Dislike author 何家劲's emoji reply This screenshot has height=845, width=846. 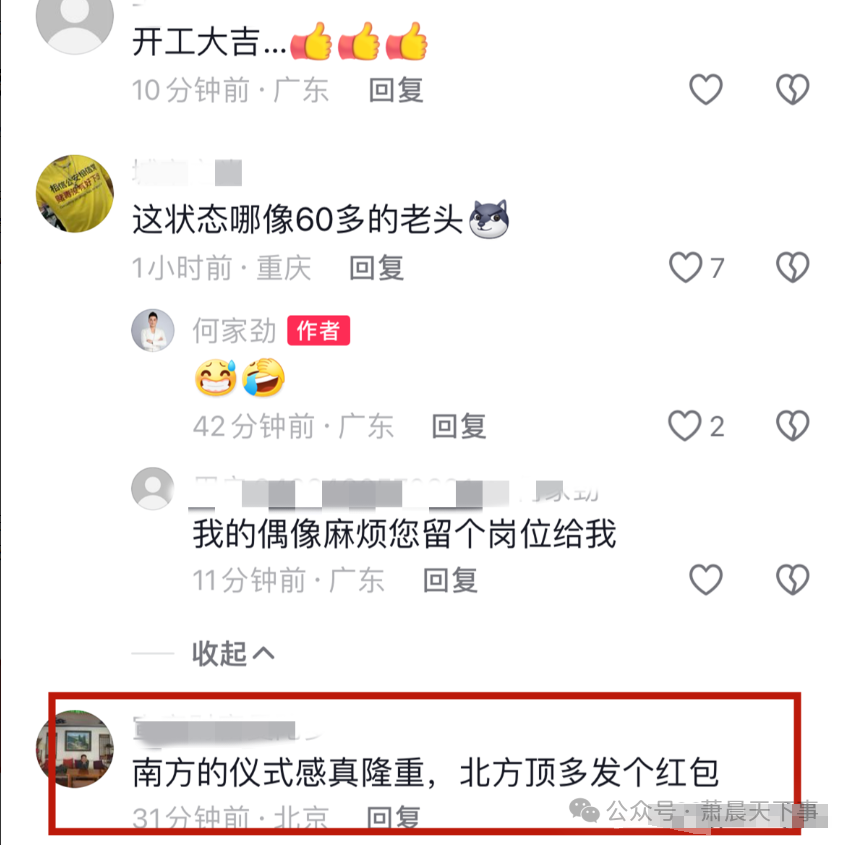click(x=793, y=426)
